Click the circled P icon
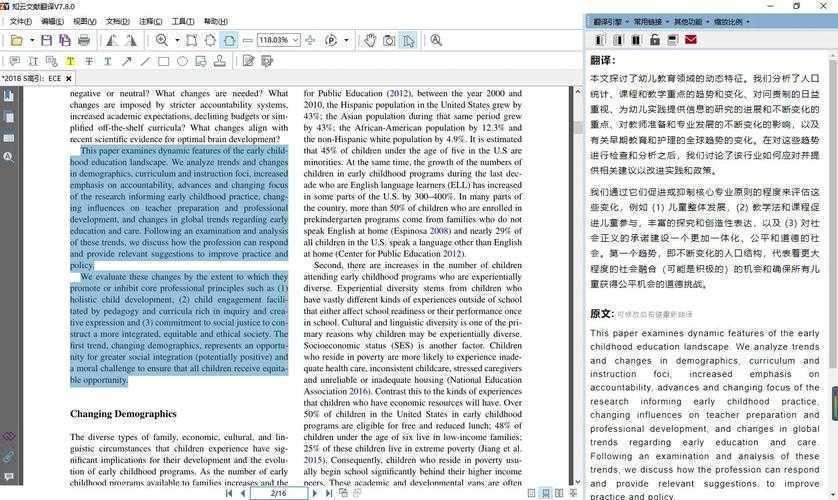This screenshot has height=500, width=838. point(331,41)
